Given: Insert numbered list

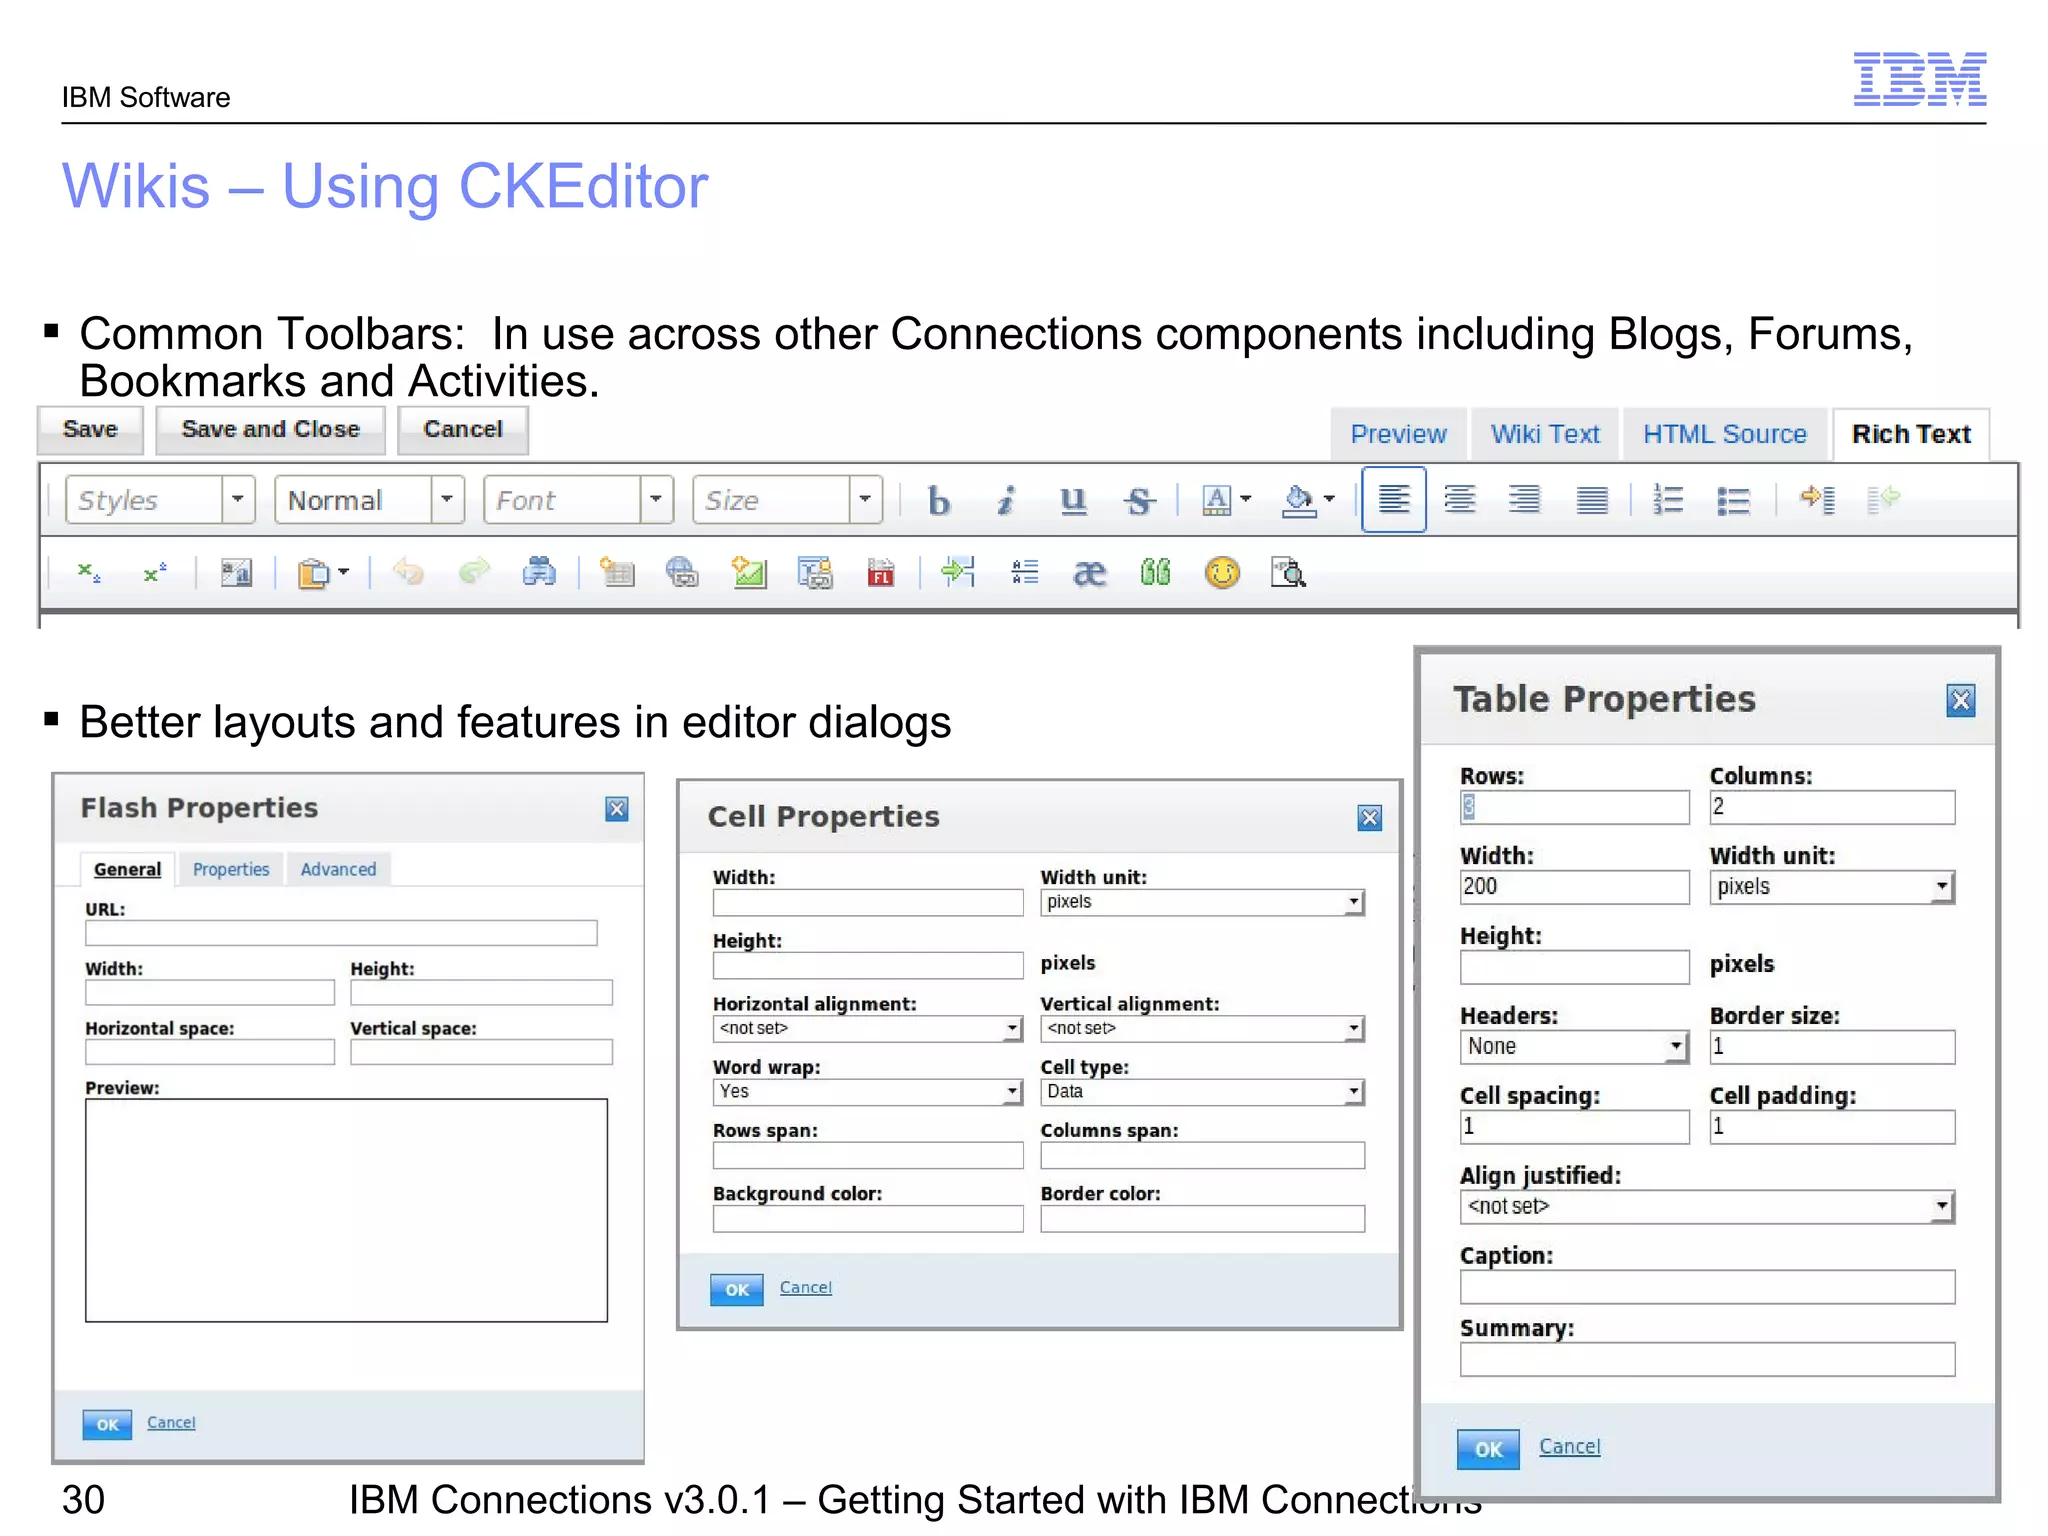Looking at the screenshot, I should pos(1668,499).
